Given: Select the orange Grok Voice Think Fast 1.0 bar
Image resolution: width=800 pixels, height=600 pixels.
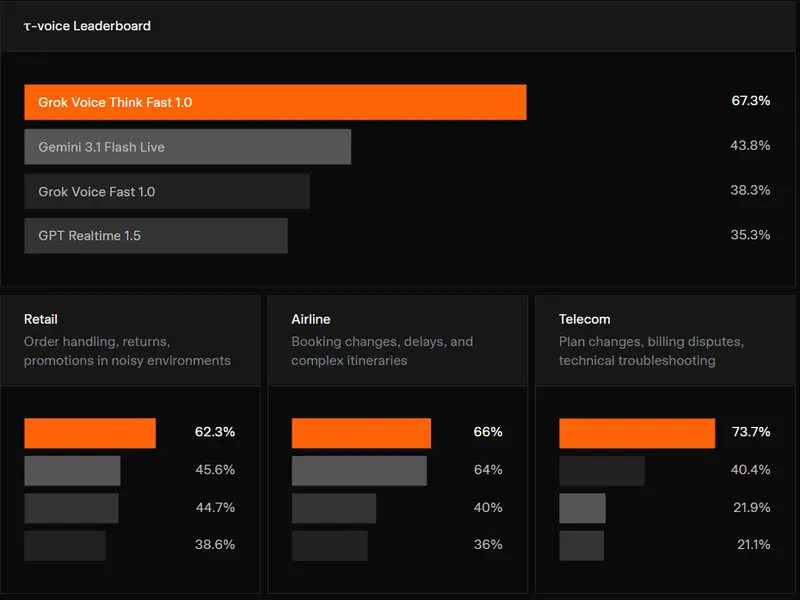Looking at the screenshot, I should [275, 102].
